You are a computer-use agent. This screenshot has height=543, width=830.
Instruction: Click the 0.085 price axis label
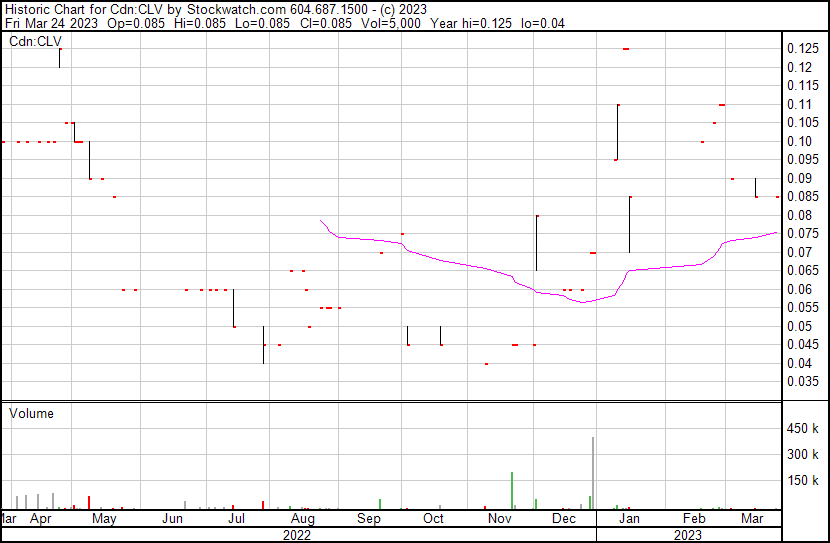802,197
